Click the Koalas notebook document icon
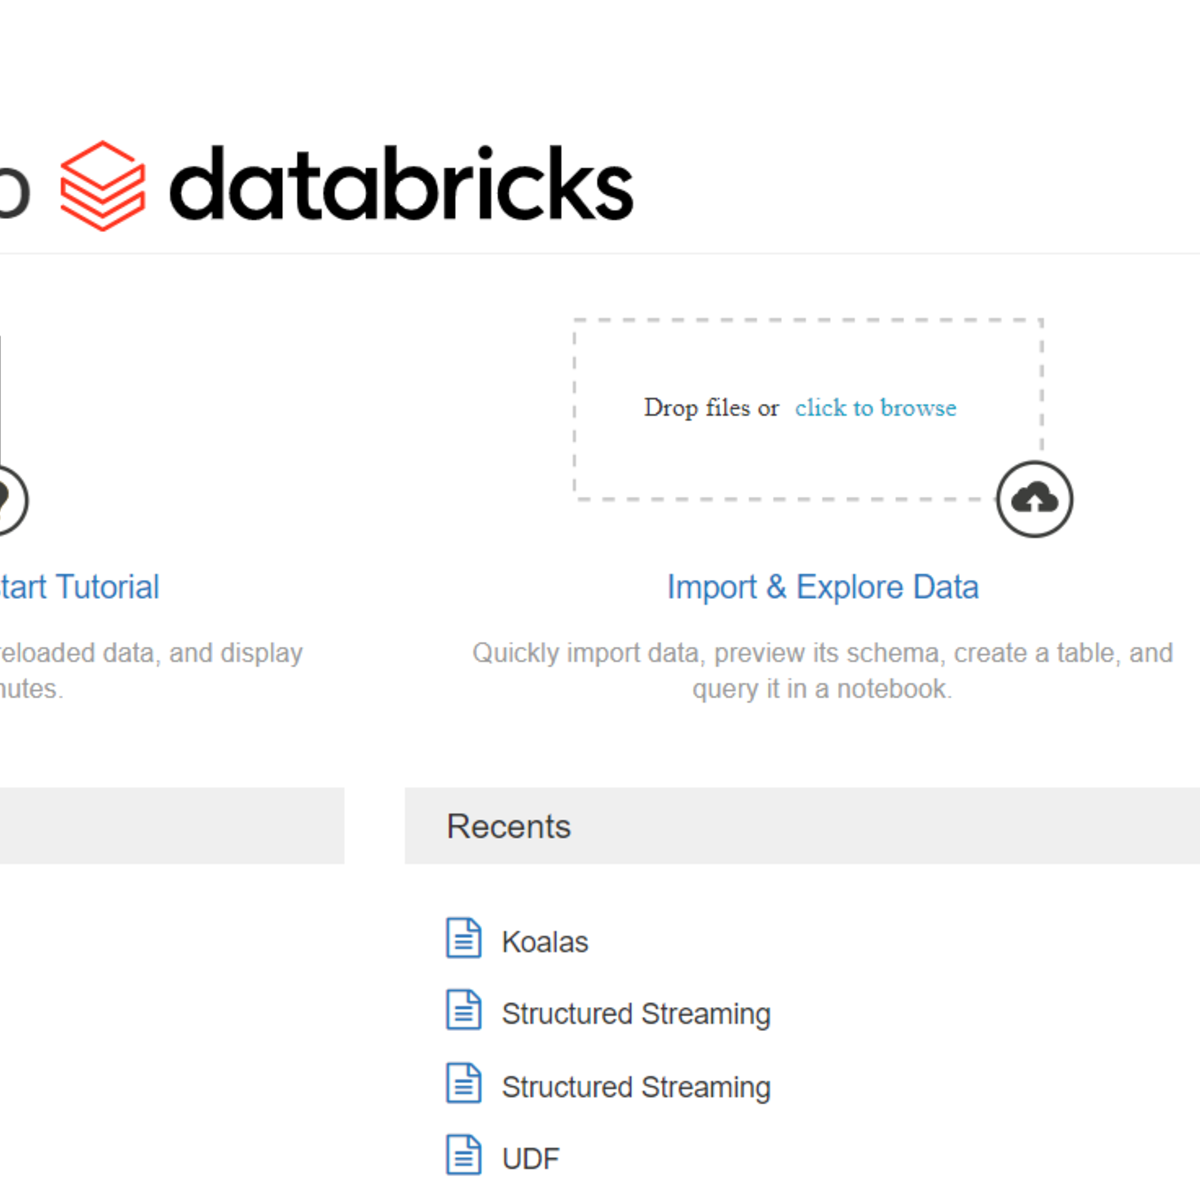The height and width of the screenshot is (1200, 1200). tap(463, 939)
